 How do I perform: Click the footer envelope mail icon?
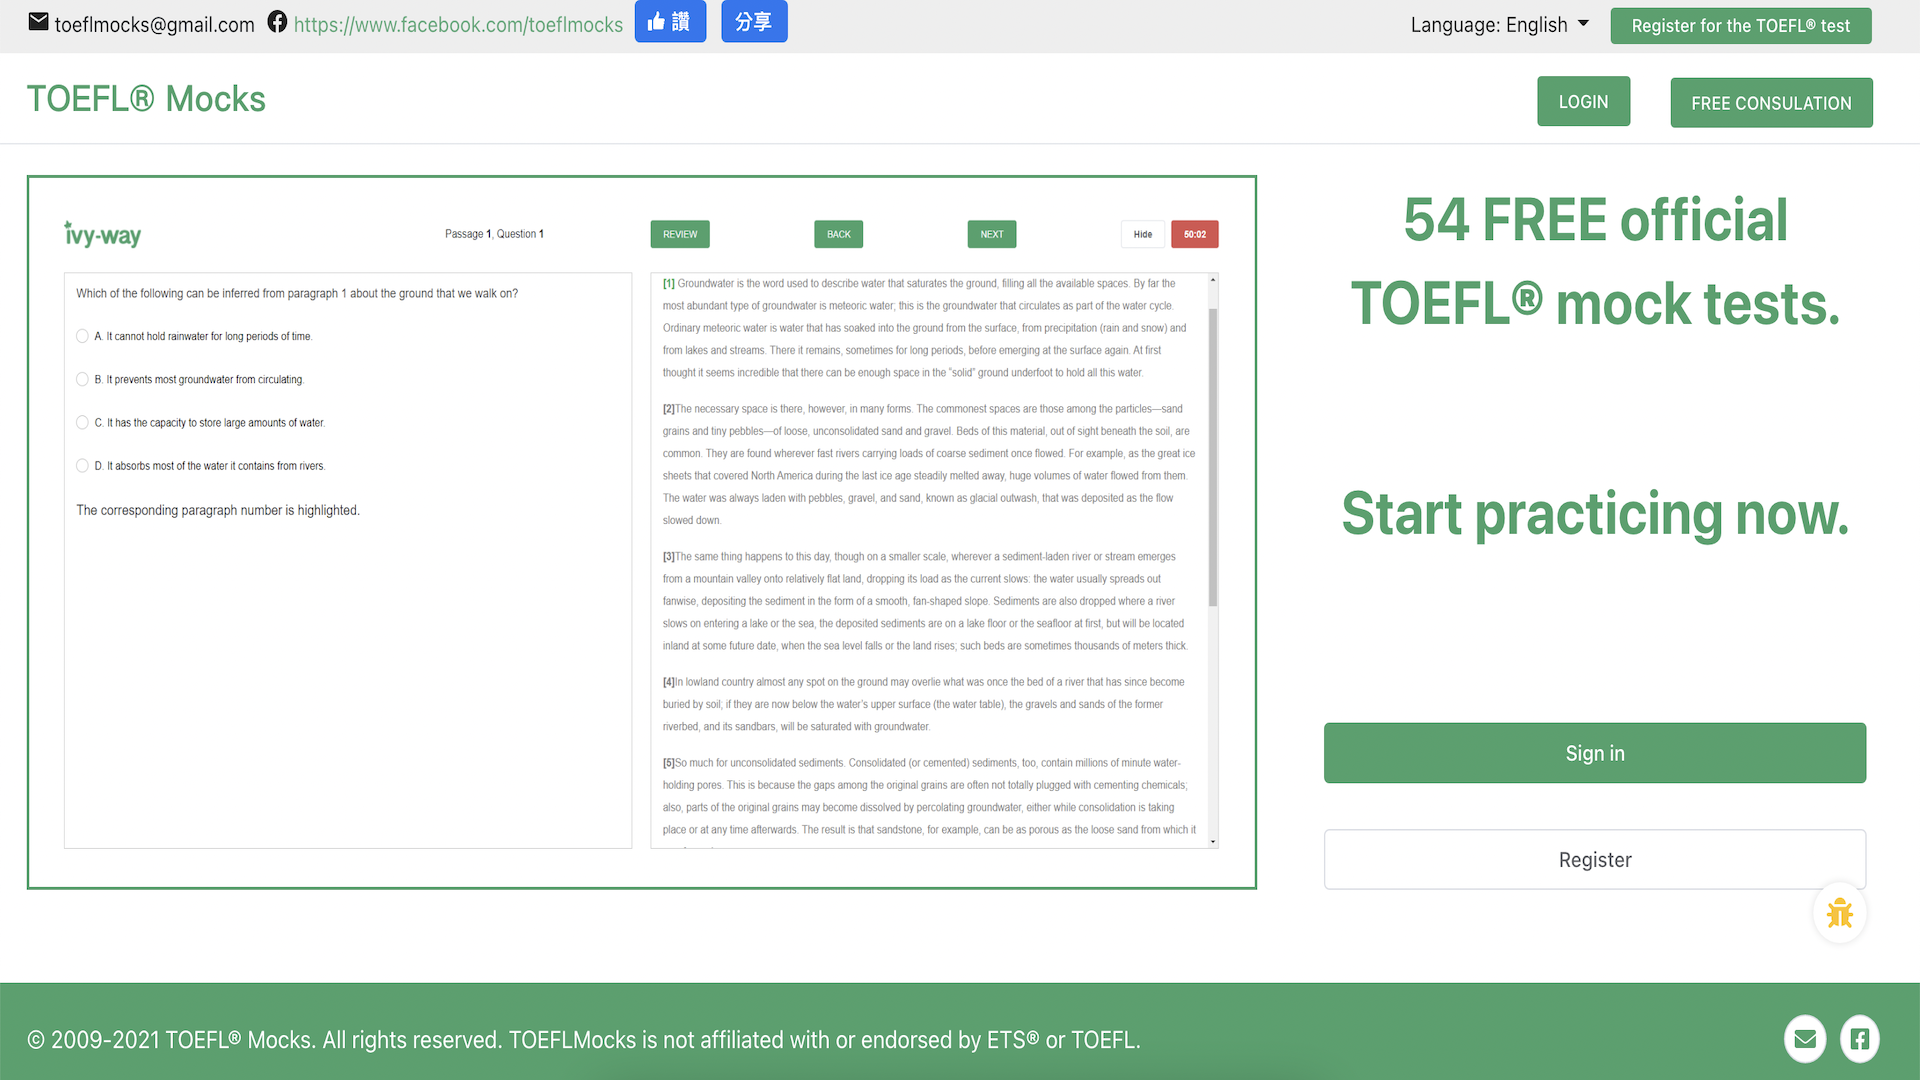[1805, 1039]
